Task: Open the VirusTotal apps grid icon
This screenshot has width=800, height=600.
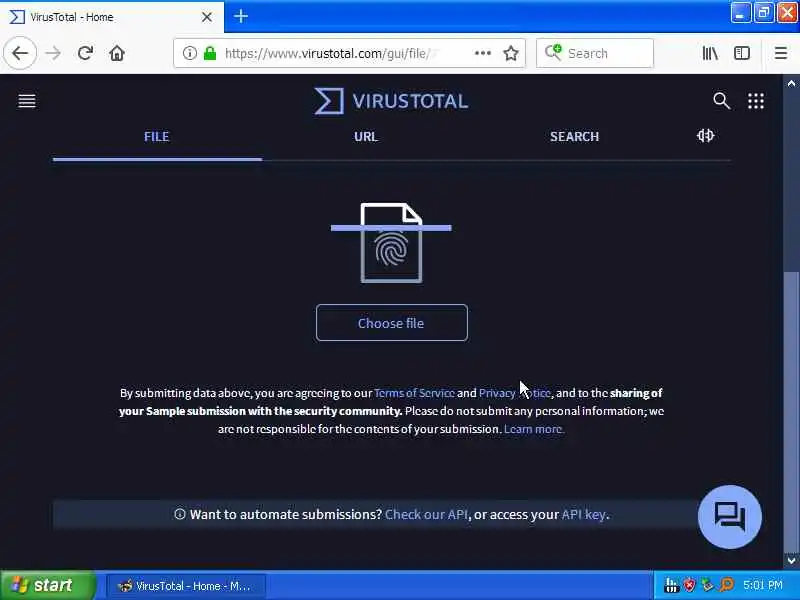Action: click(x=756, y=101)
